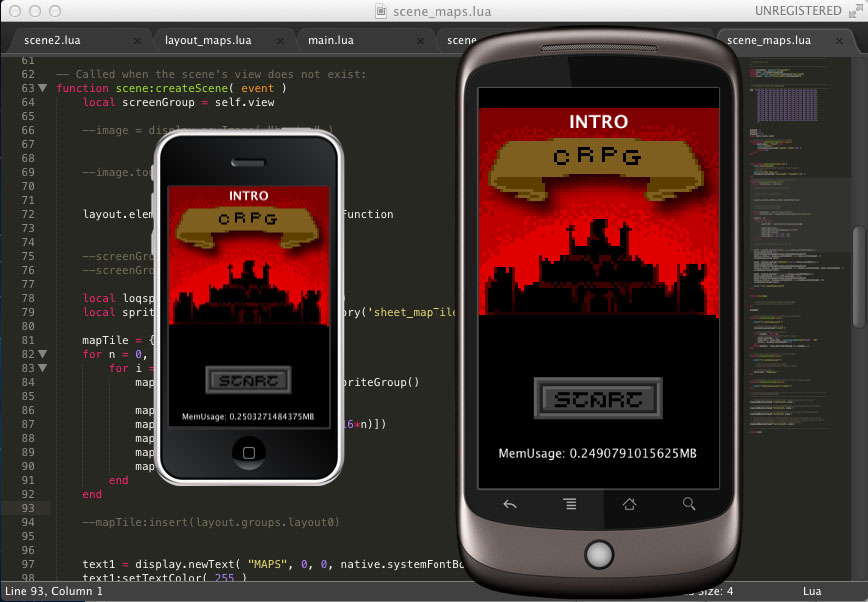The image size is (868, 602).
Task: Click MemUsage text on iPhone simulator
Action: click(x=248, y=416)
